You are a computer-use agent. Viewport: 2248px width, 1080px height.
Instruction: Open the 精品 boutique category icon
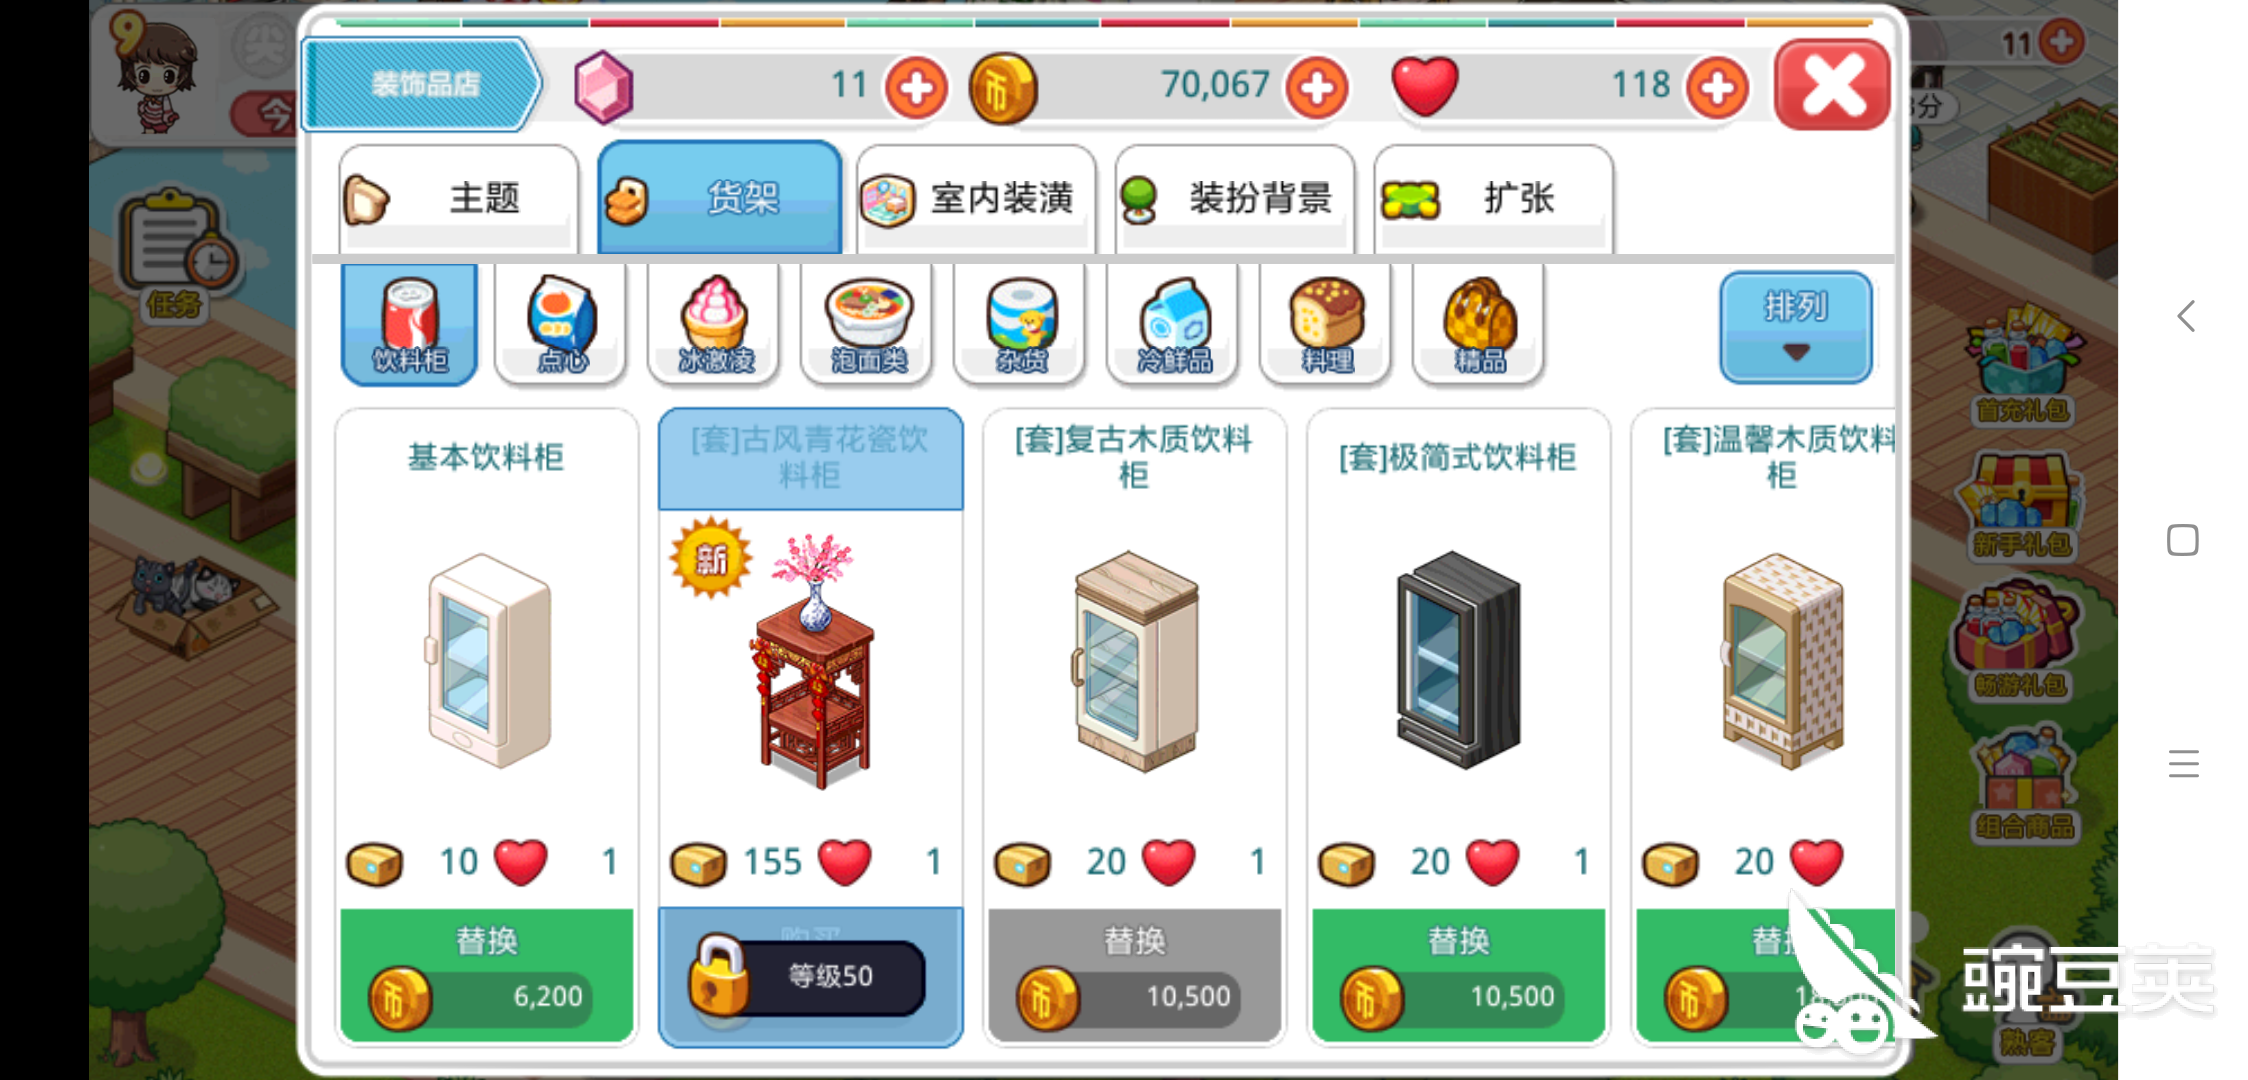tap(1480, 324)
